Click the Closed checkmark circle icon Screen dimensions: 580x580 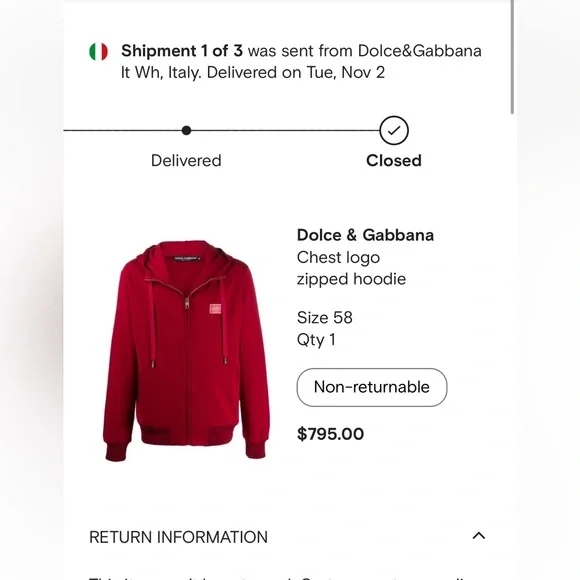394,130
